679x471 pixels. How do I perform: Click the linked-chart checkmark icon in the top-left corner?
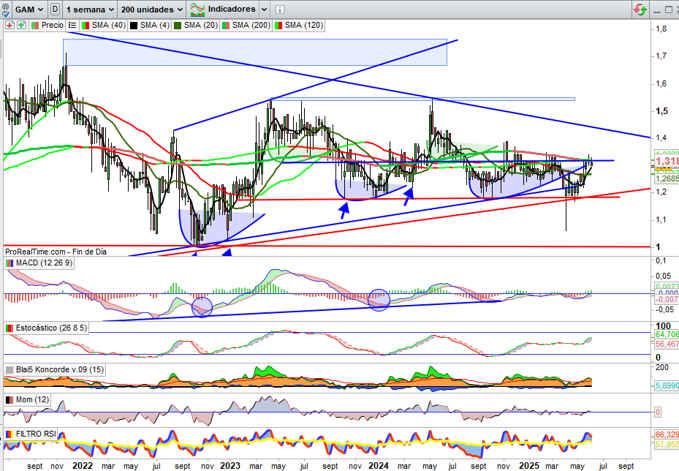coord(5,10)
